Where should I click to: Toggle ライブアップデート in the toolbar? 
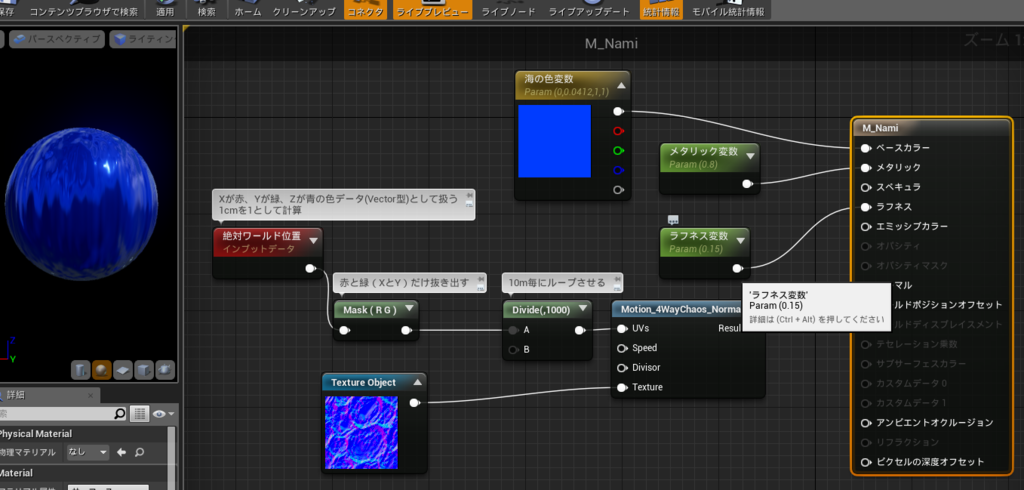point(589,9)
